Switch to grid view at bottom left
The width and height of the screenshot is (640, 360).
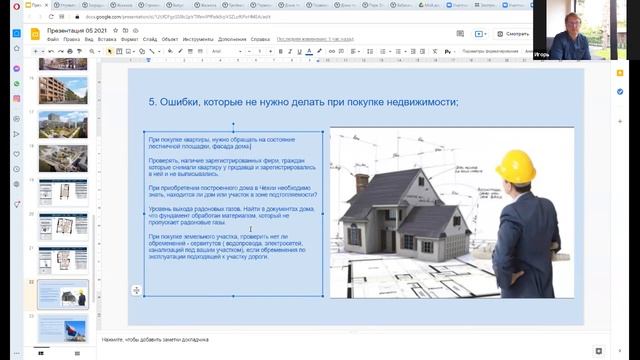(77, 353)
